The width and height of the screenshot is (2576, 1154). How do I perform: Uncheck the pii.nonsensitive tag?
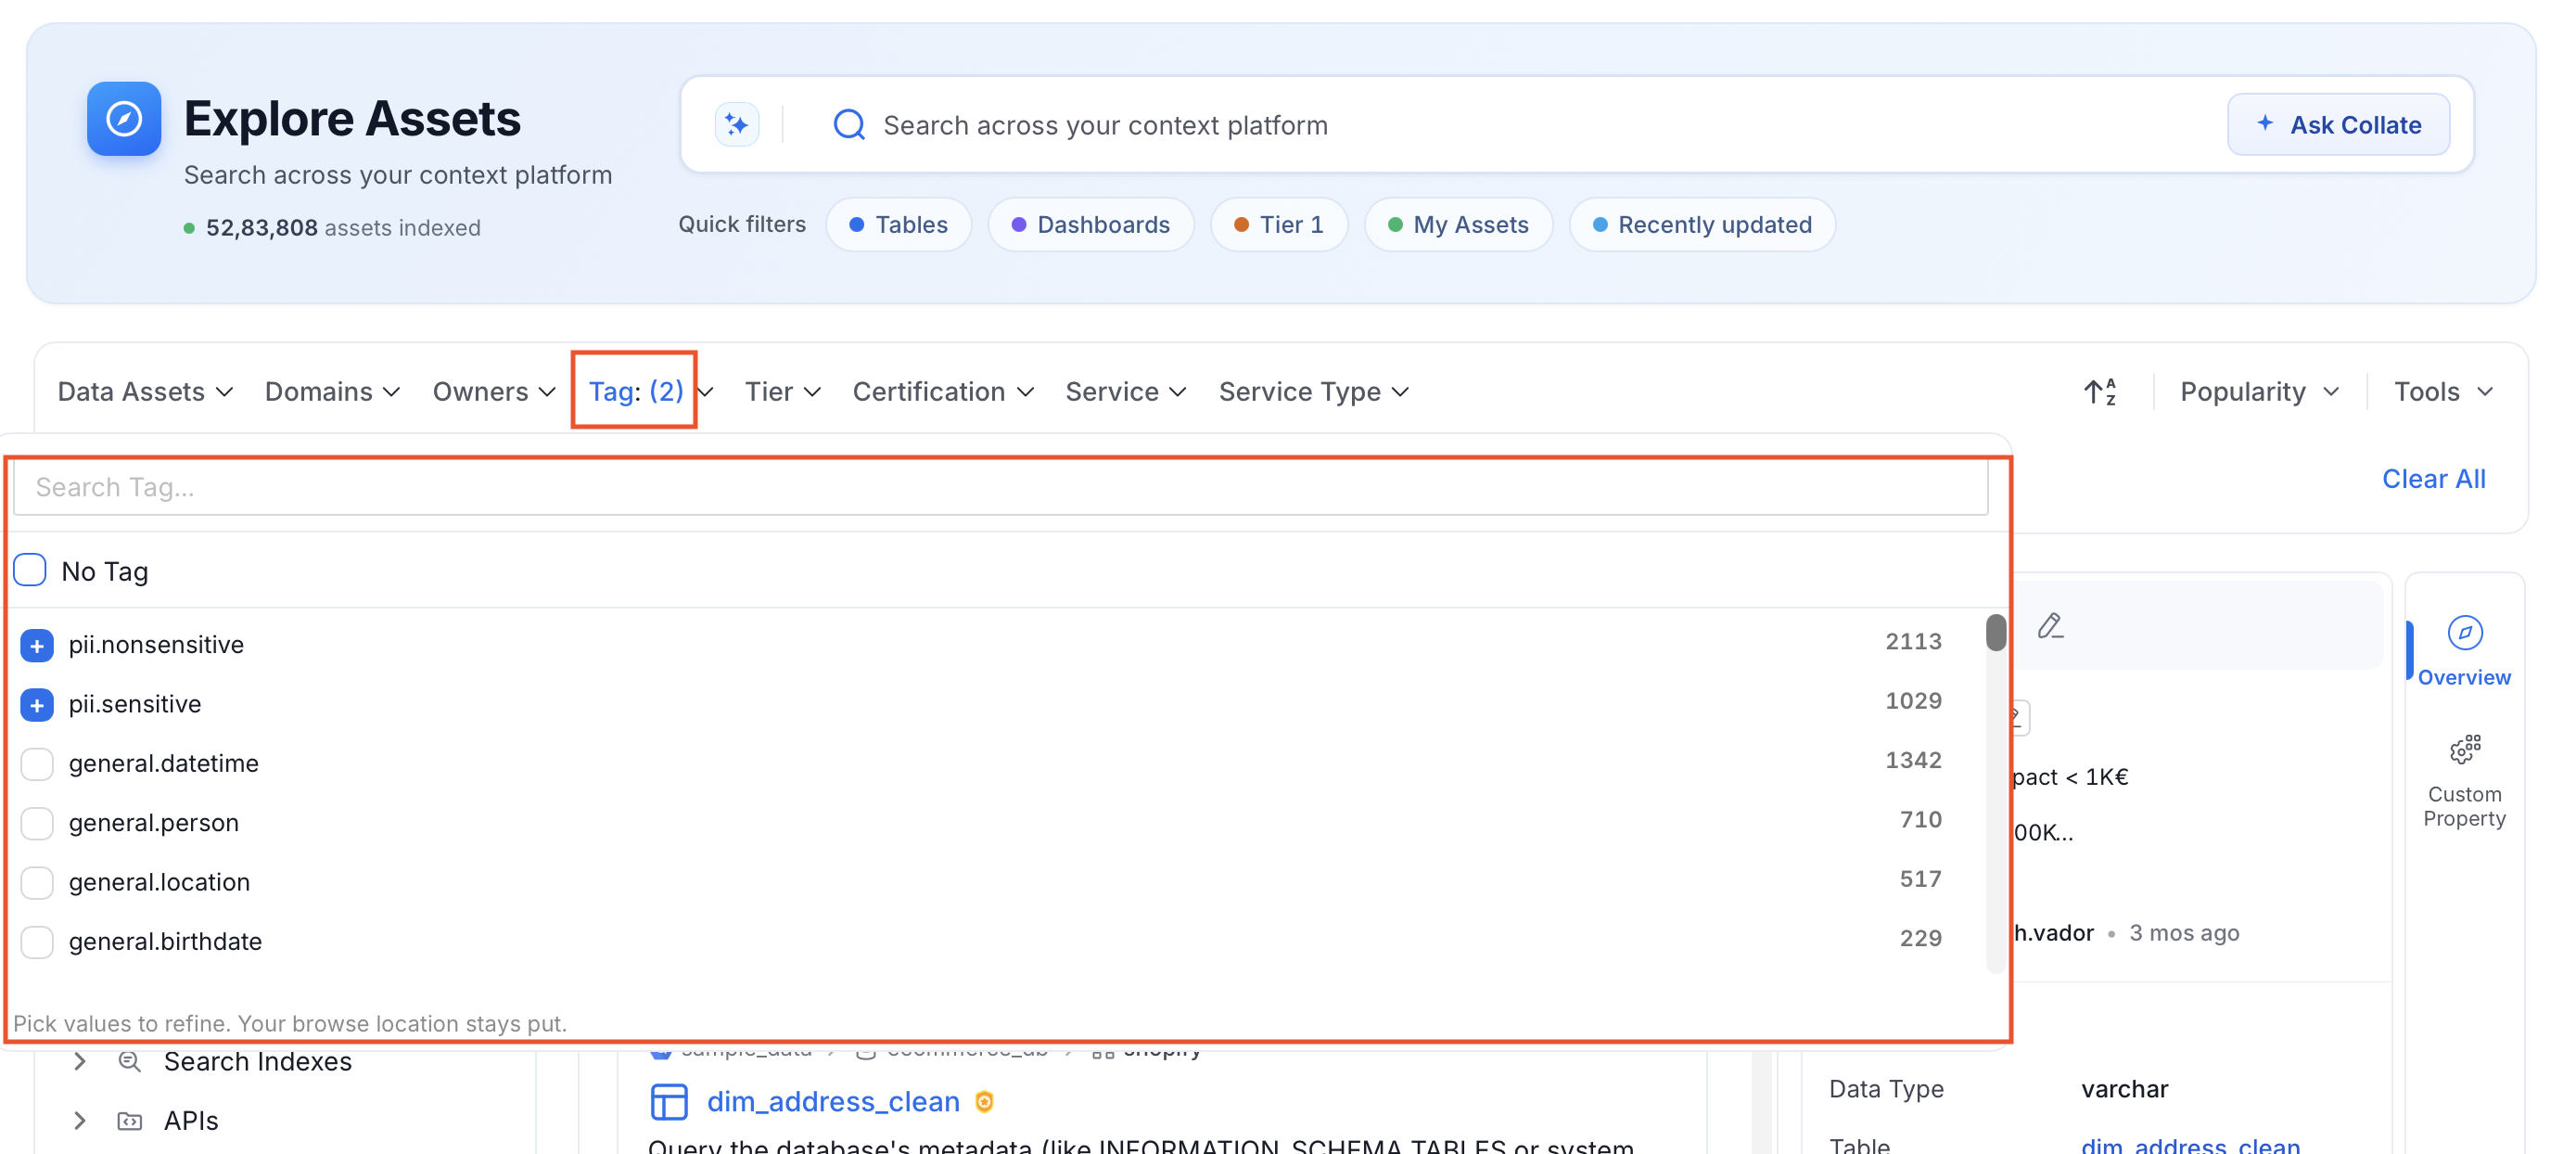tap(37, 645)
